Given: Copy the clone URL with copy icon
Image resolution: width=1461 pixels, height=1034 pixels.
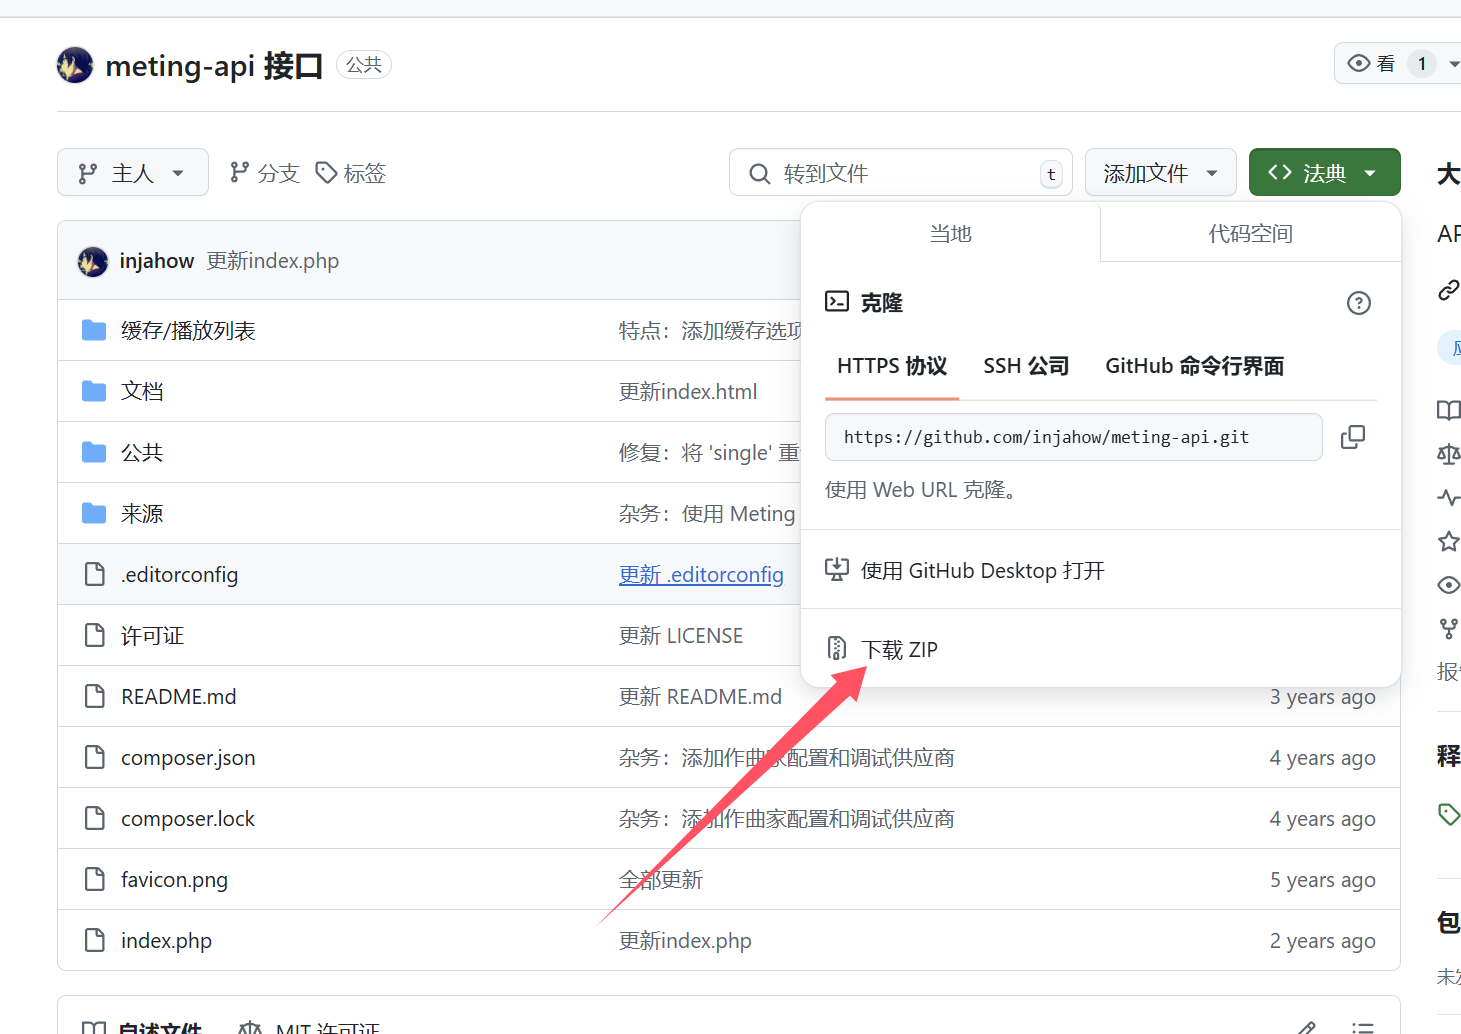Looking at the screenshot, I should click(x=1353, y=437).
